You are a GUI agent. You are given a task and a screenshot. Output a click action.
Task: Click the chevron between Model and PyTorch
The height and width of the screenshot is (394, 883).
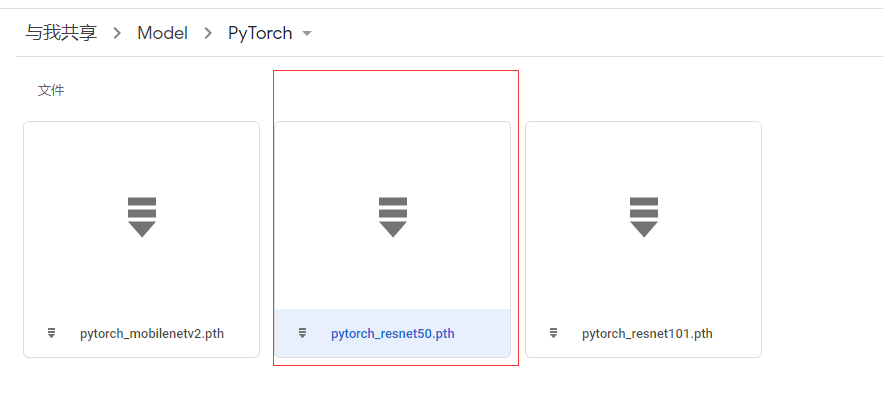(208, 33)
